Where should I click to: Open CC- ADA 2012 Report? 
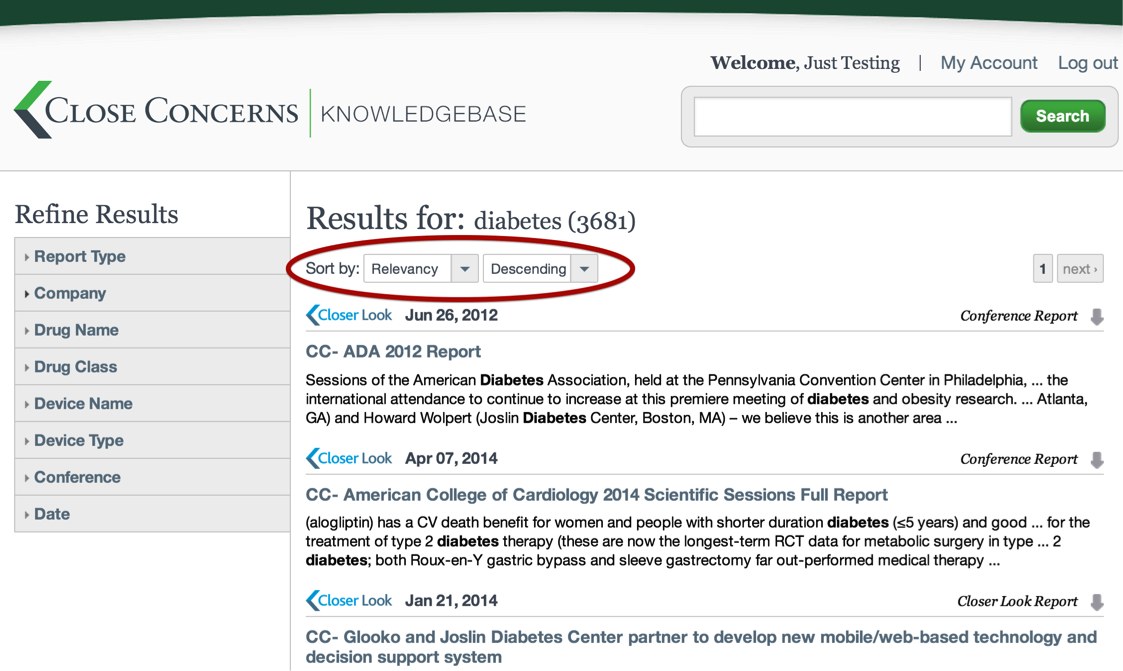tap(393, 352)
